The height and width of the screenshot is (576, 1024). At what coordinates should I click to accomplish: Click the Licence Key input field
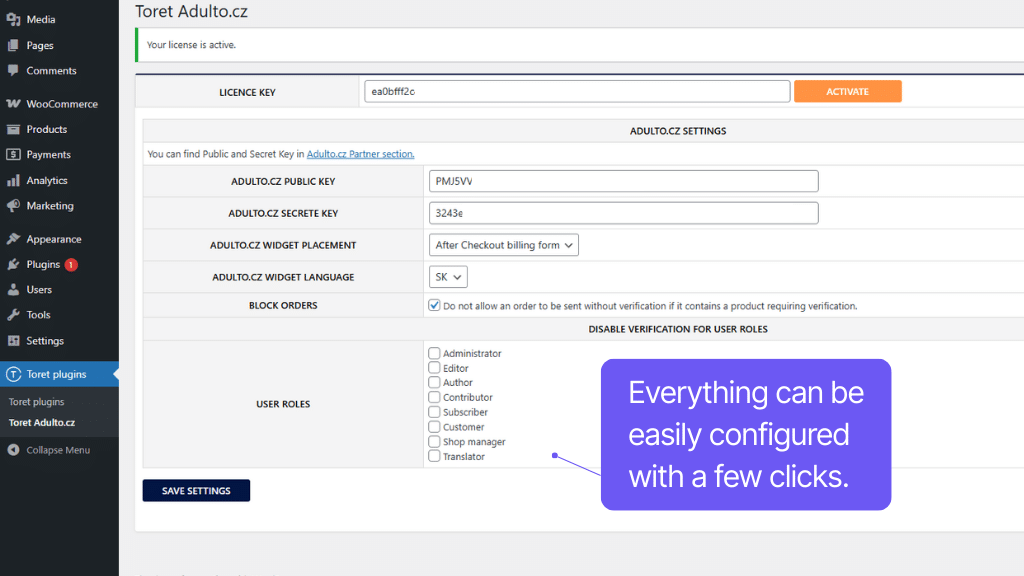click(577, 91)
